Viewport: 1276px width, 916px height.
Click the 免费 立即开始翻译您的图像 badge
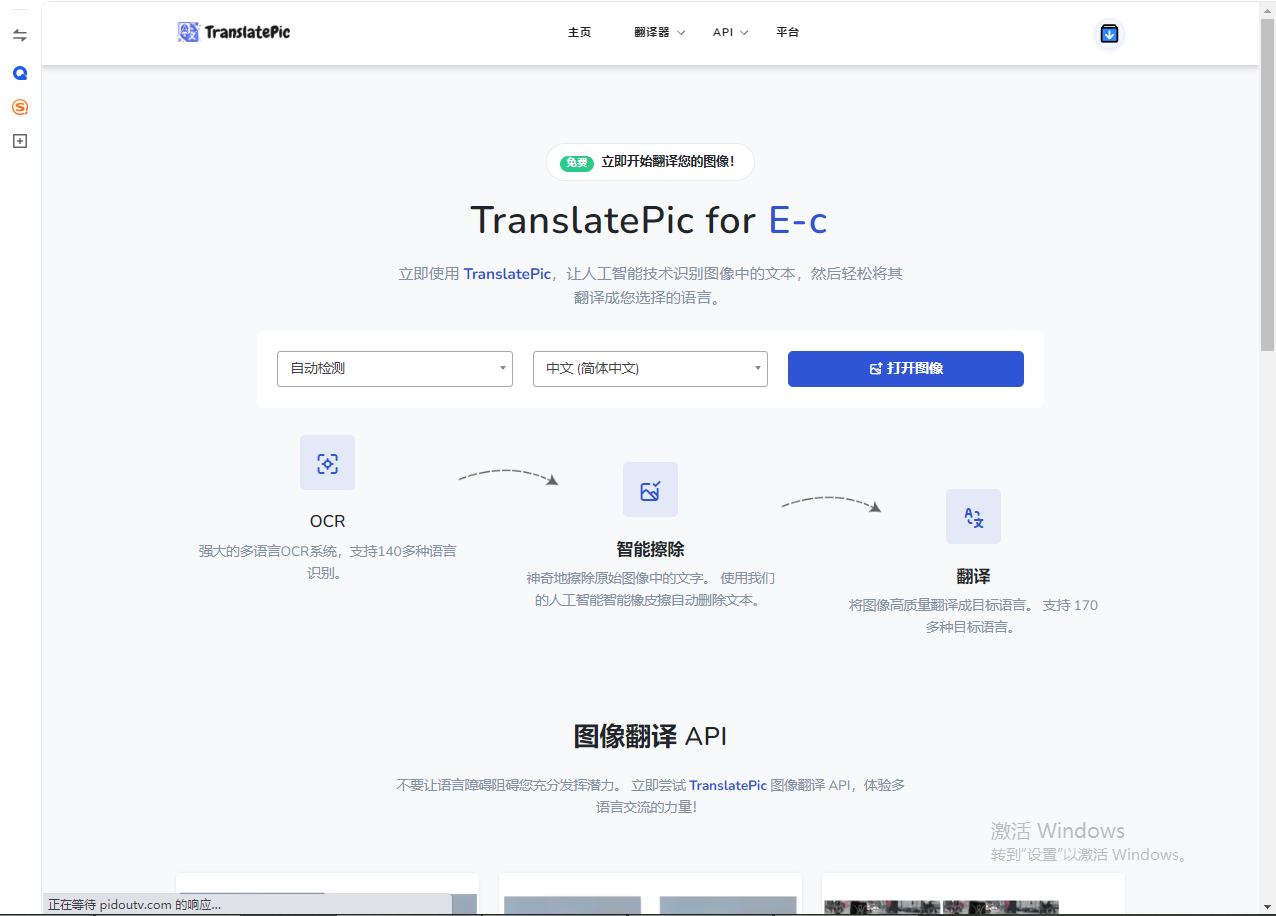tap(650, 162)
